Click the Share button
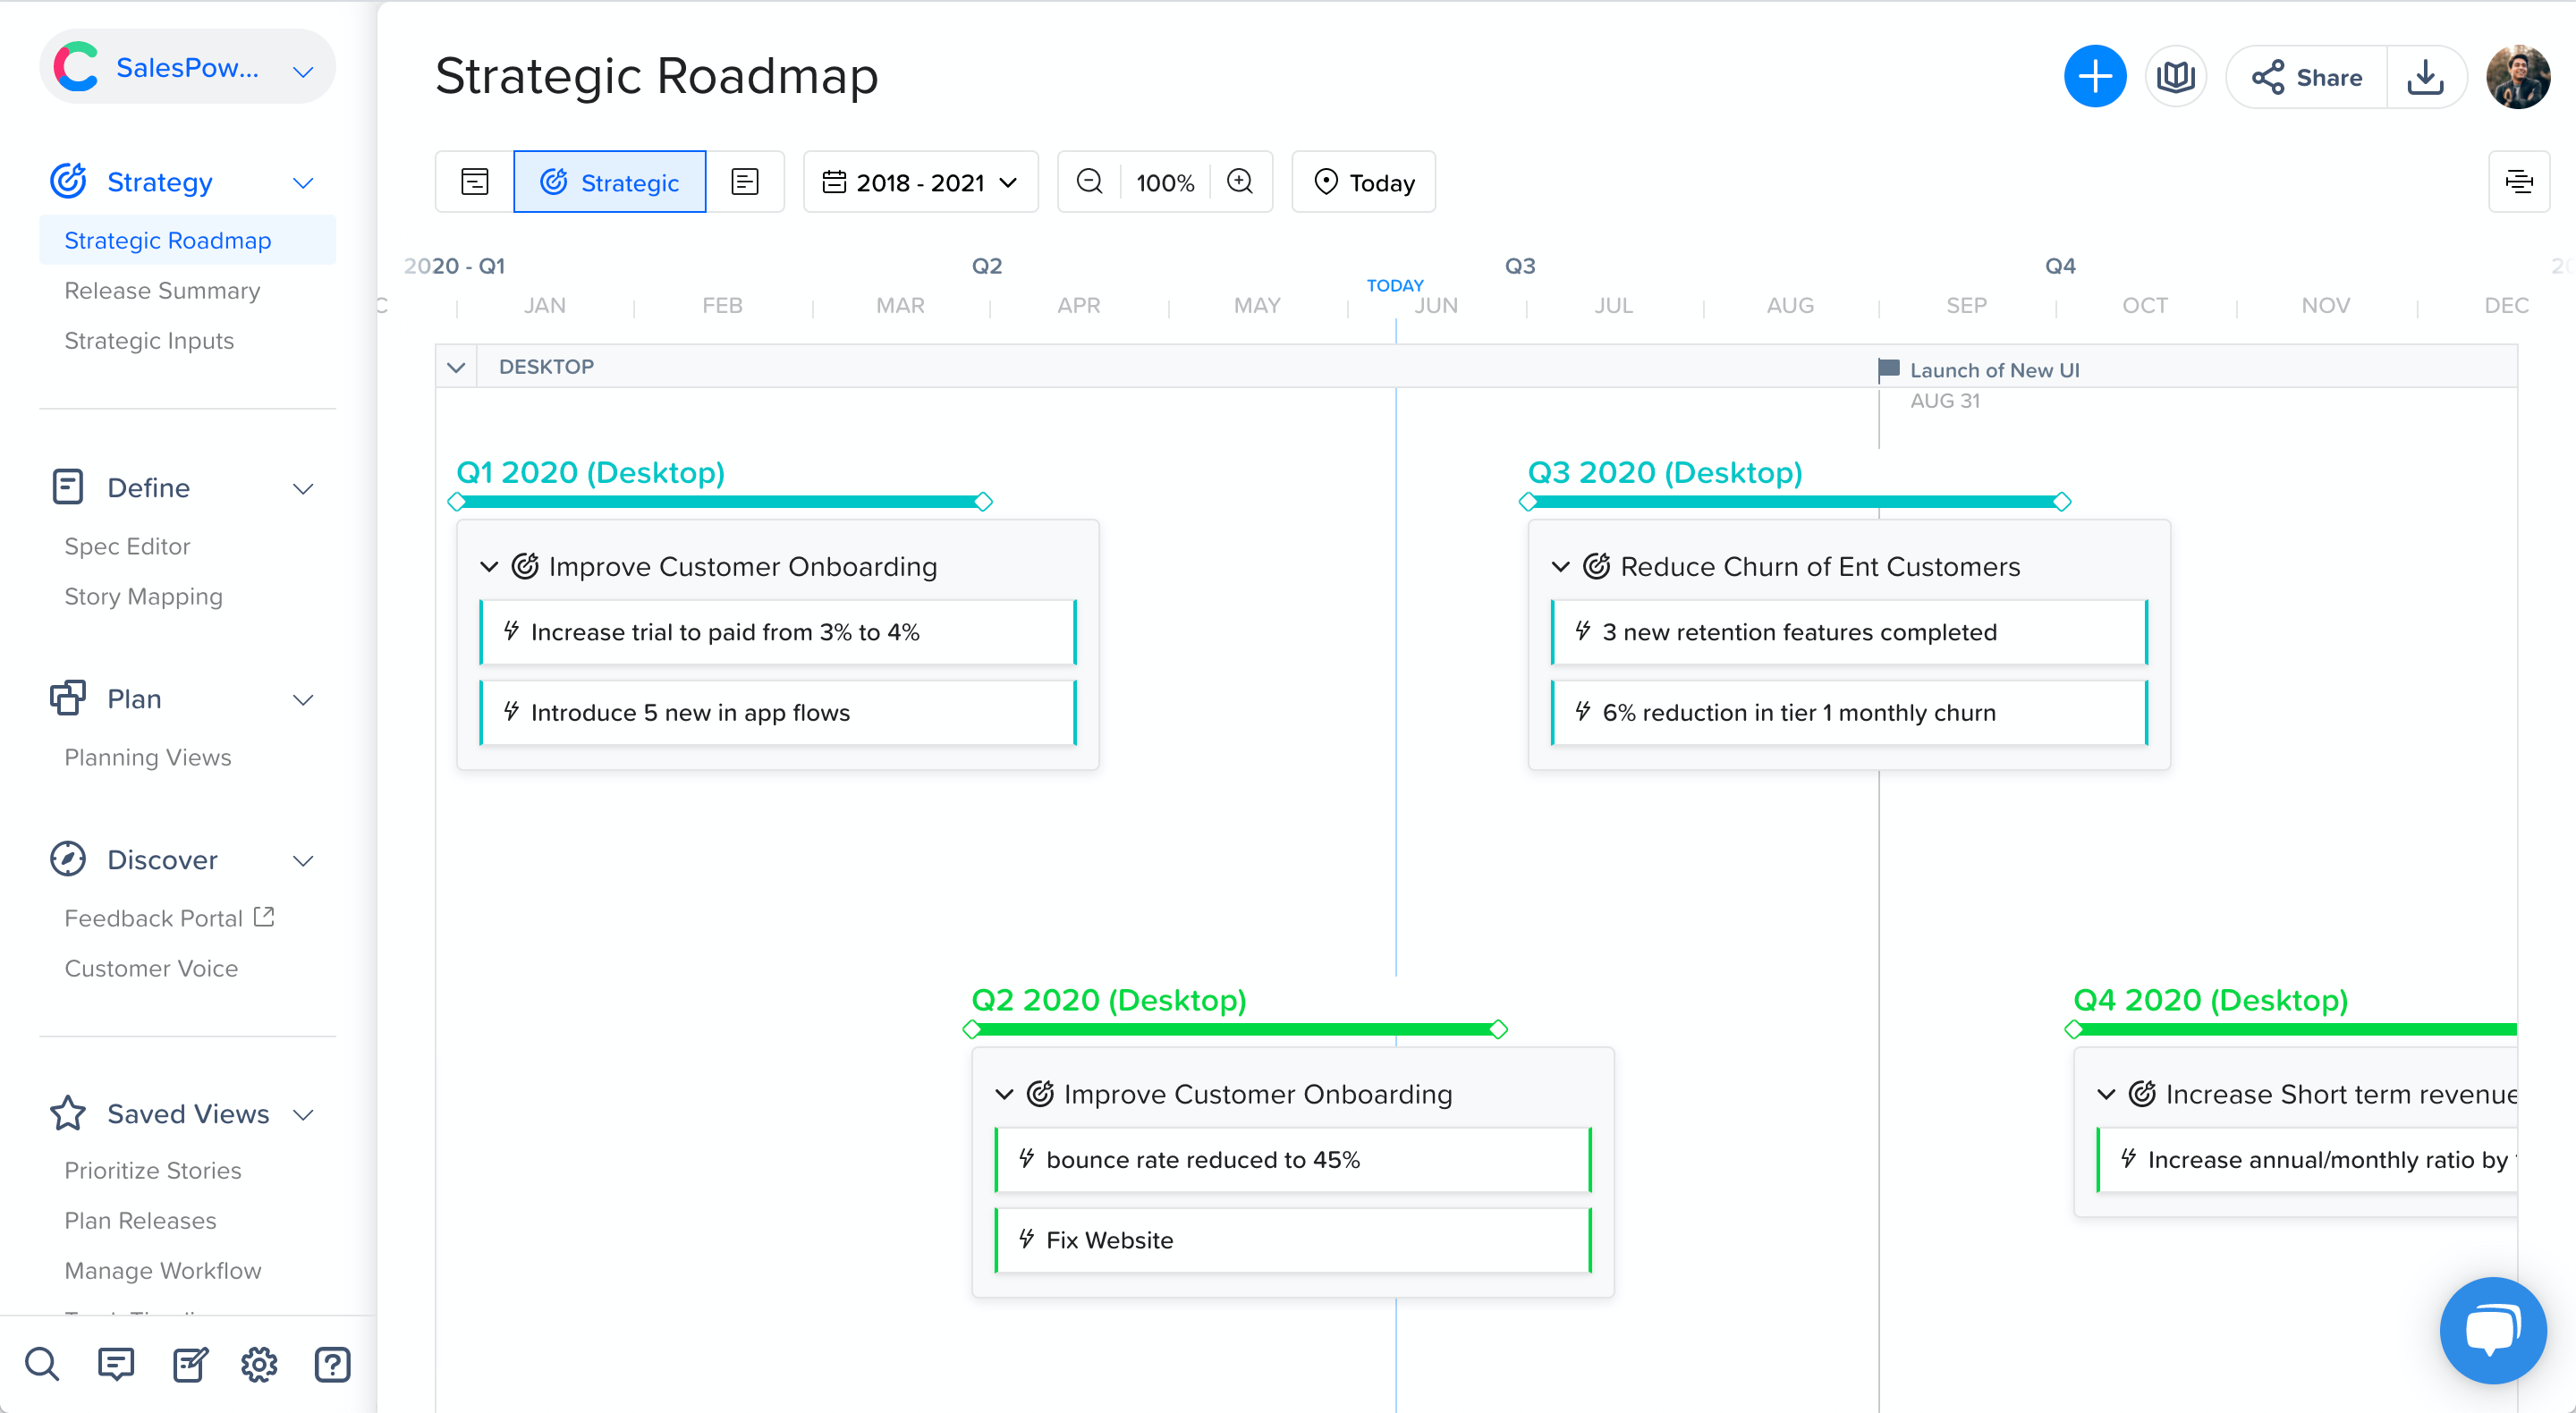Screen dimensions: 2576x1413 (x=2307, y=77)
